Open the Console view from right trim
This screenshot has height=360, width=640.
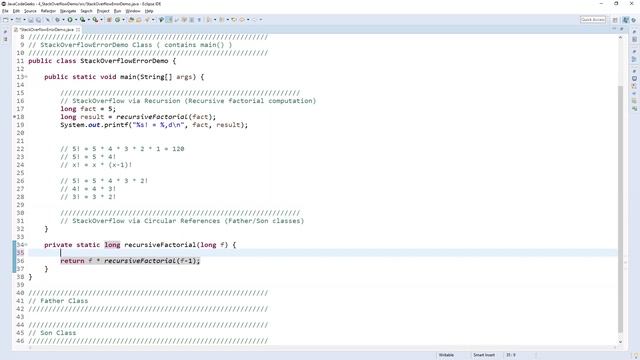634,78
